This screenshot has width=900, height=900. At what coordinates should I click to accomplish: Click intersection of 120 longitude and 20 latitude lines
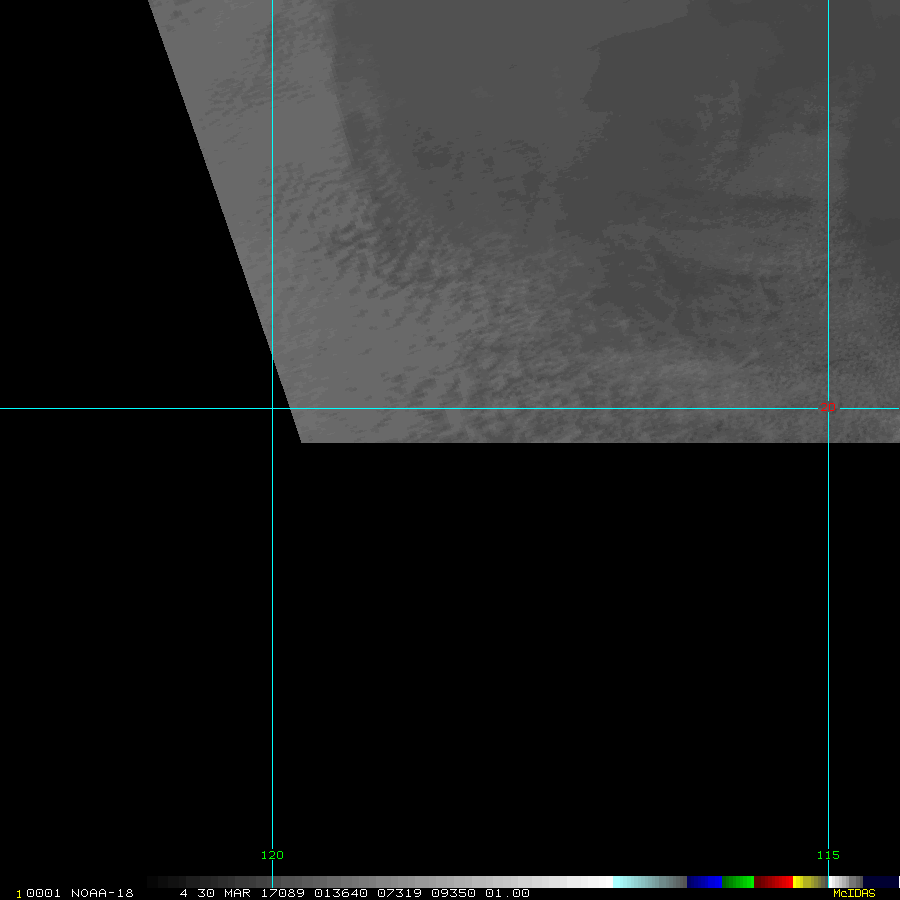coord(272,408)
